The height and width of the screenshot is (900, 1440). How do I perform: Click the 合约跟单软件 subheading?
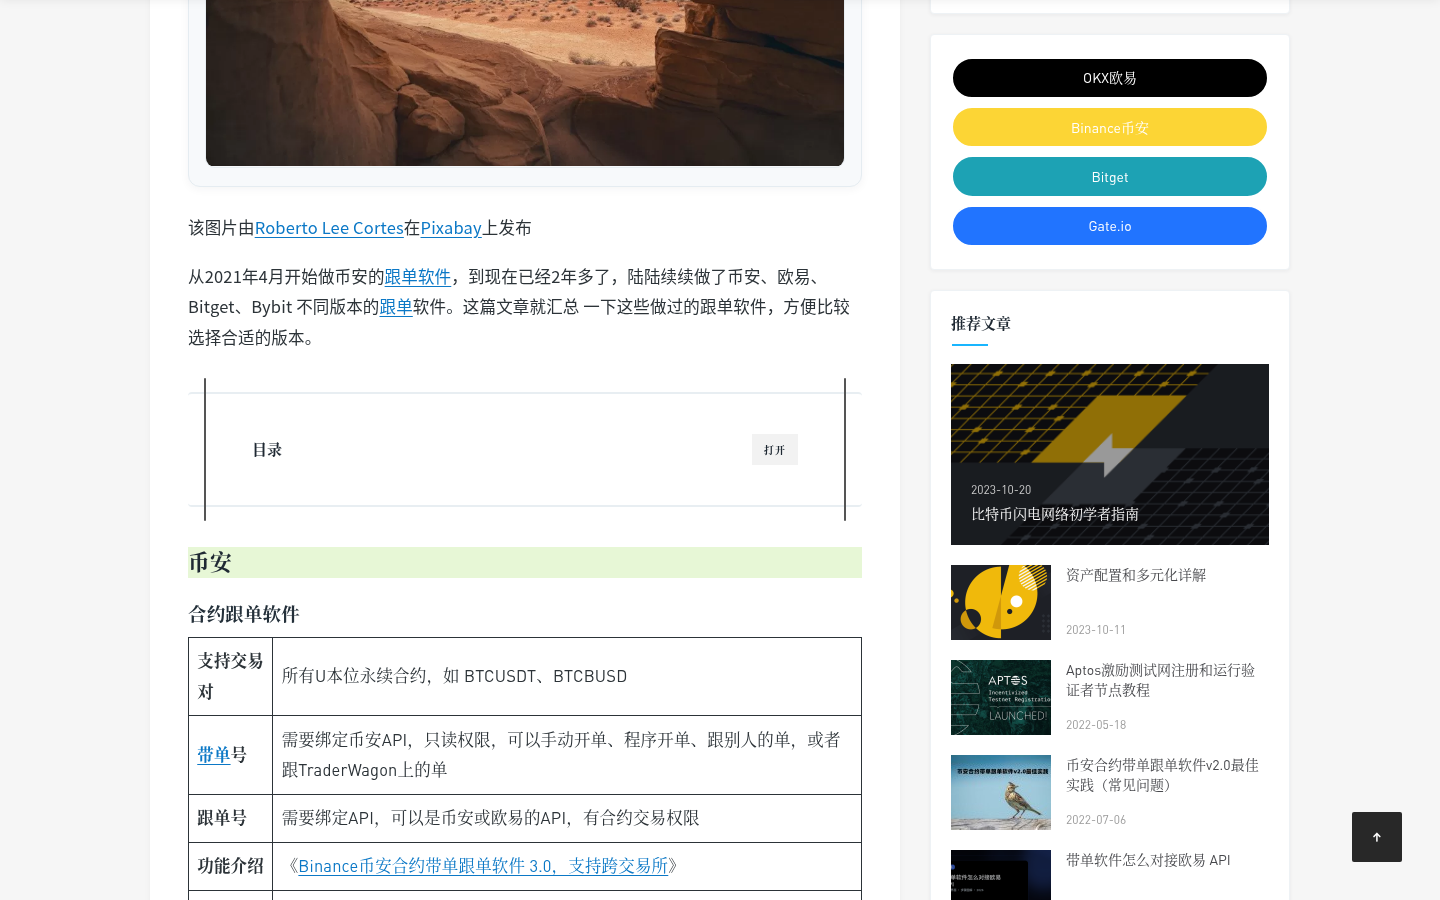(244, 614)
